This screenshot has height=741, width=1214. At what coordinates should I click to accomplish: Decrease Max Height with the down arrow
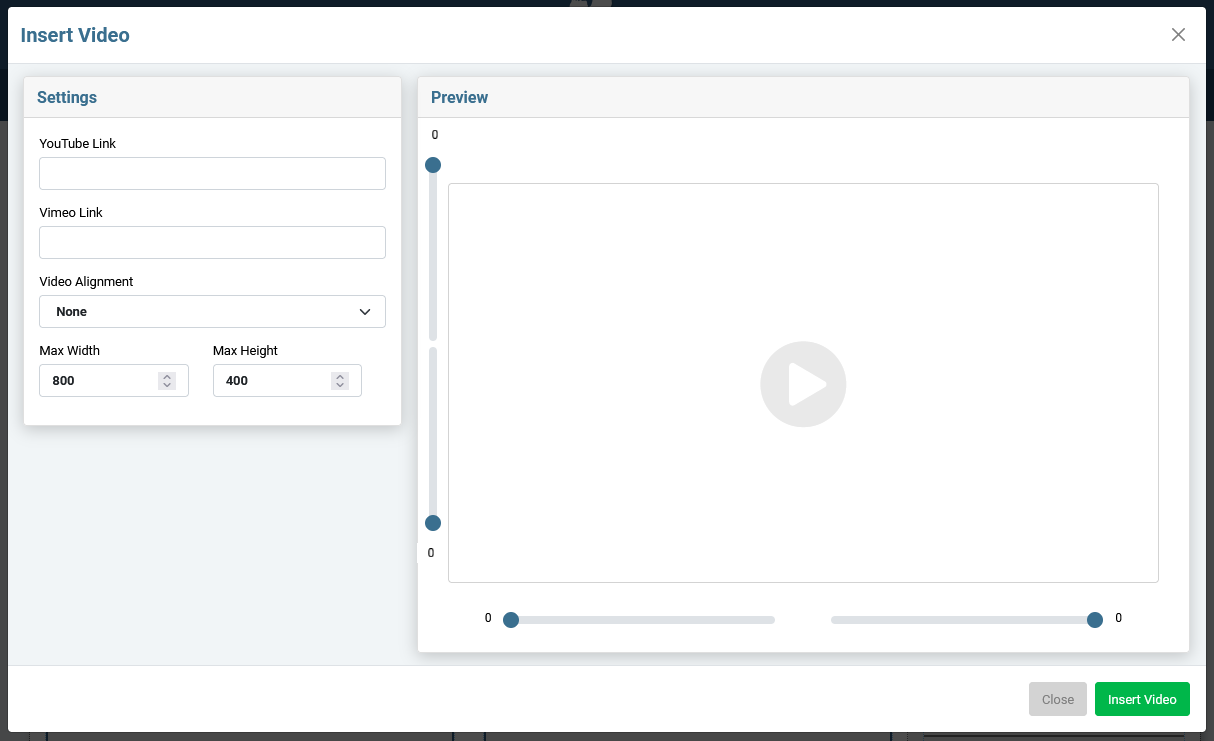pos(340,385)
